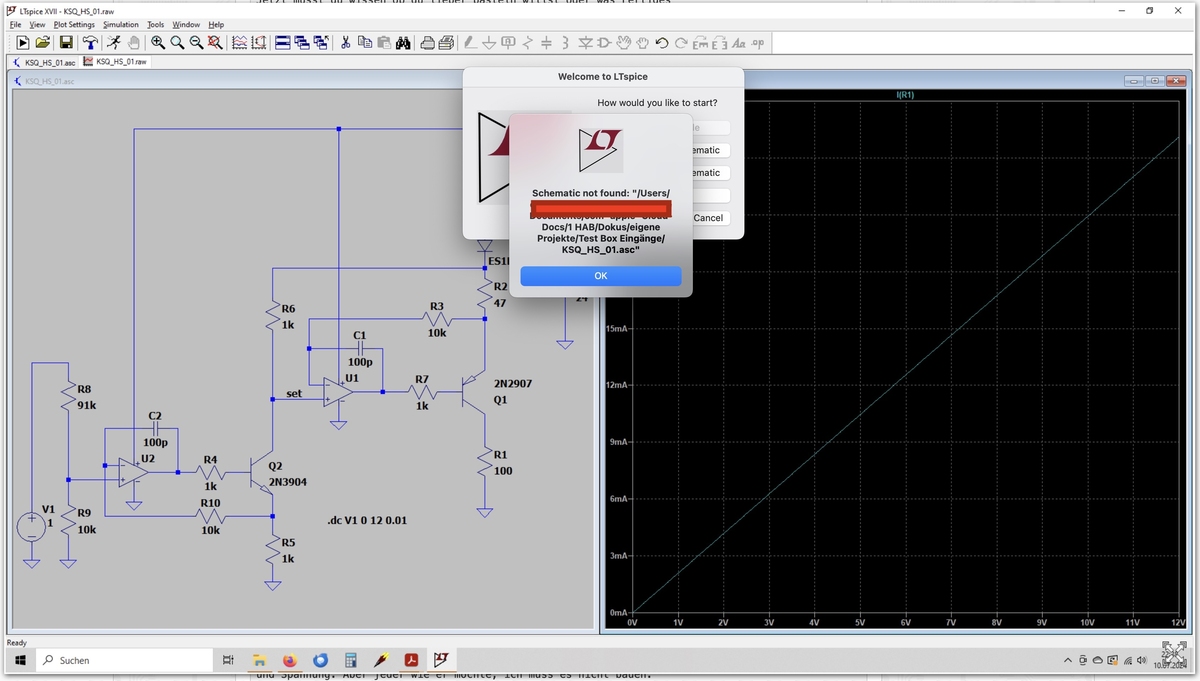The image size is (1200, 681).
Task: Click the New Schematic toolbar icon
Action: [23, 43]
